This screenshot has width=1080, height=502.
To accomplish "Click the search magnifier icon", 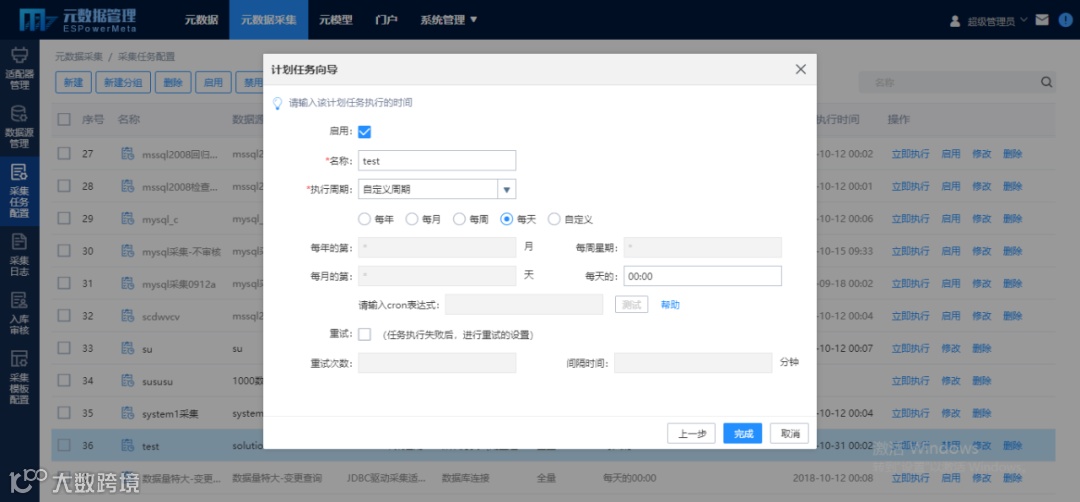I will click(x=1046, y=82).
